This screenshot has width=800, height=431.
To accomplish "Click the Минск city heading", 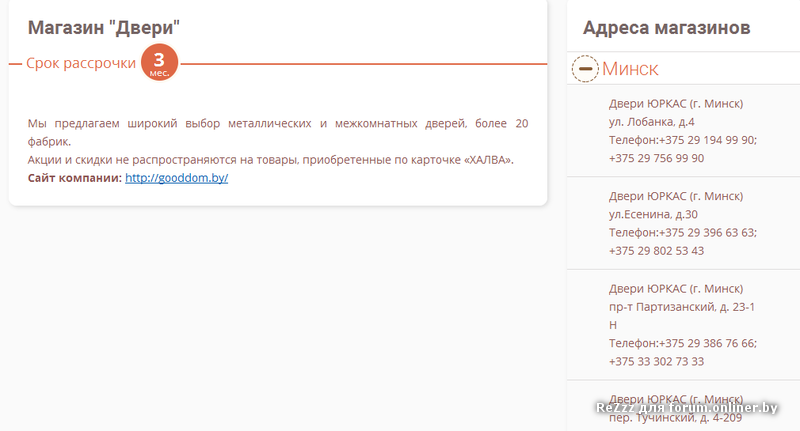I will pyautogui.click(x=630, y=68).
